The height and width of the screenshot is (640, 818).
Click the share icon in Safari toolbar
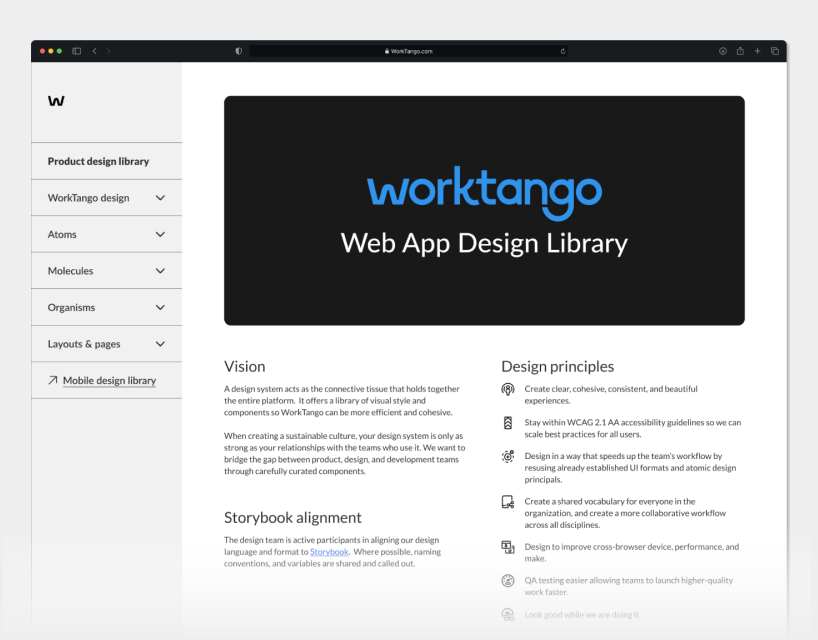pyautogui.click(x=740, y=51)
